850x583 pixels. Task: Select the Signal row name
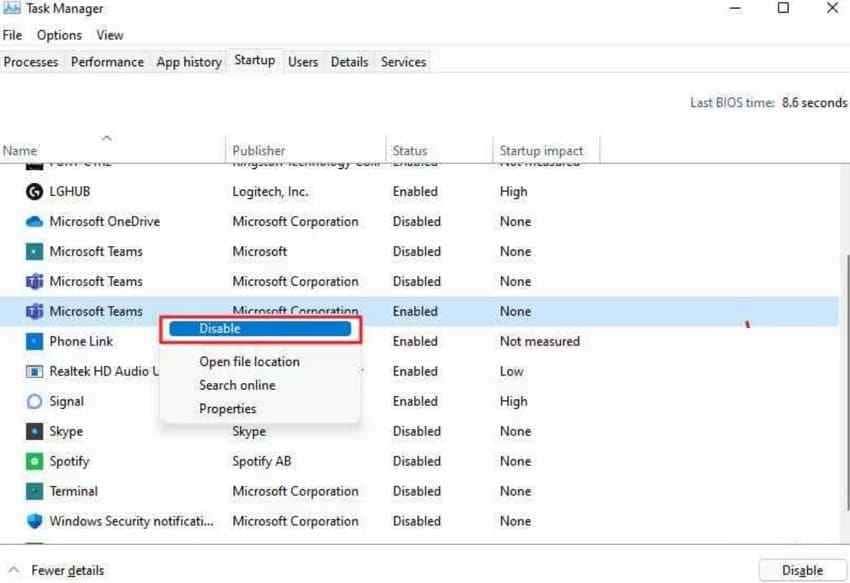[67, 401]
